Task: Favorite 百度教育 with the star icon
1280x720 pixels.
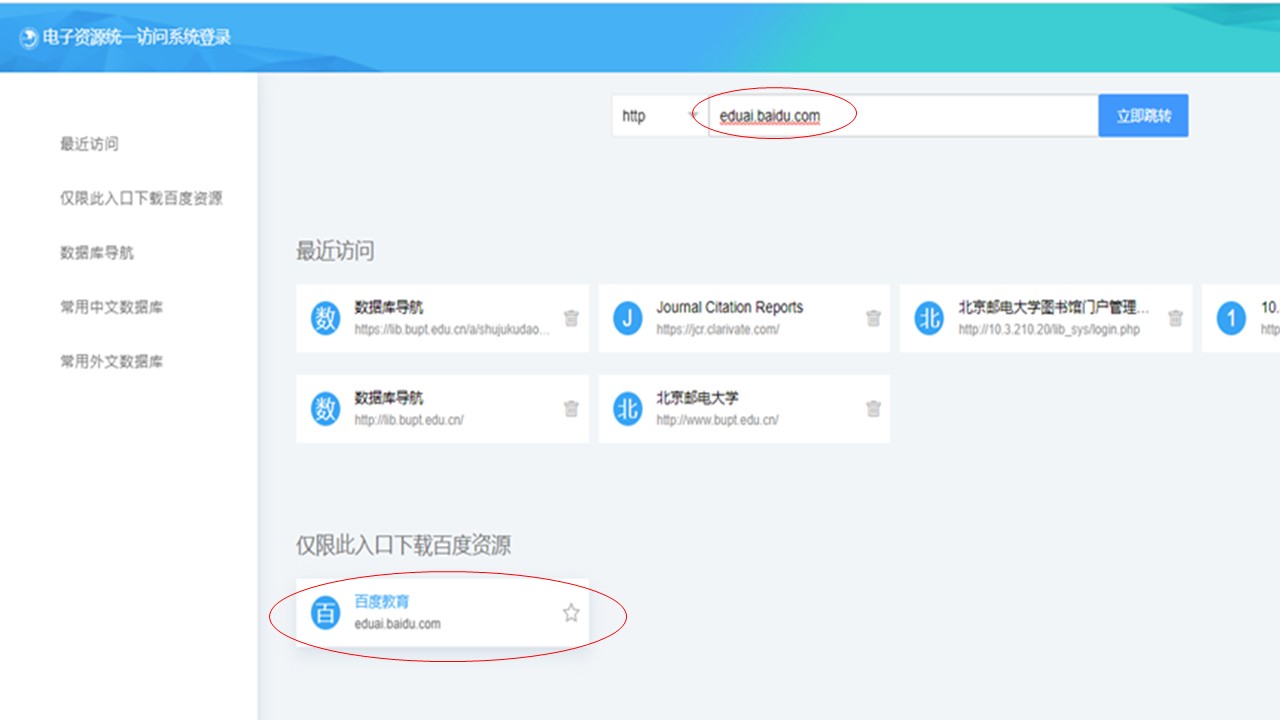Action: (571, 612)
